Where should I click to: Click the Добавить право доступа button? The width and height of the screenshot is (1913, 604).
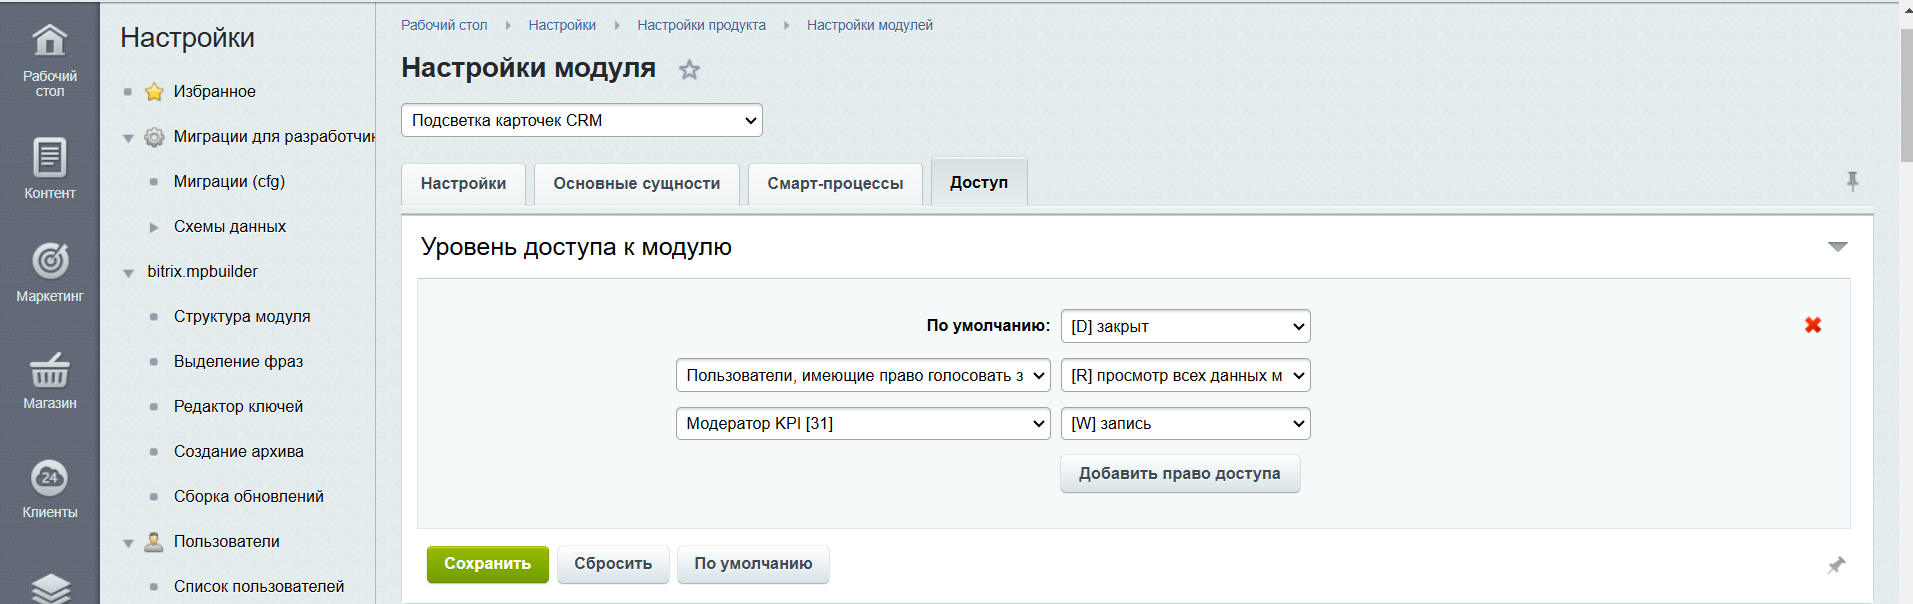1179,474
